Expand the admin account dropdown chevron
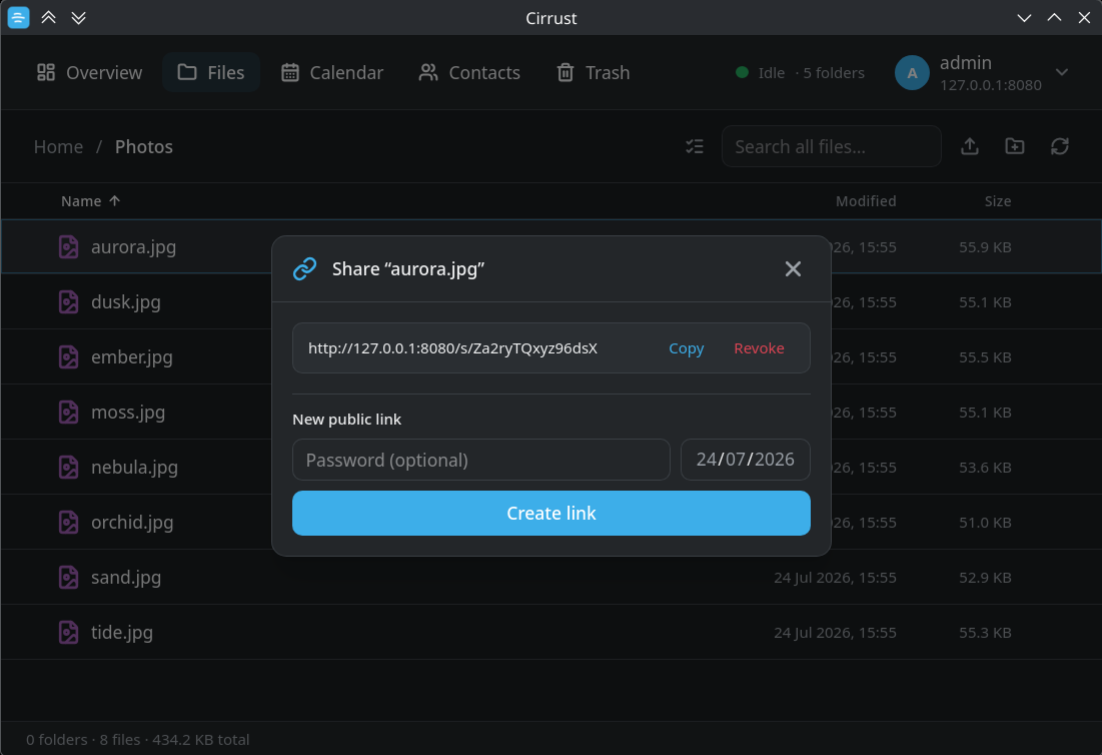Viewport: 1102px width, 755px height. (x=1062, y=72)
